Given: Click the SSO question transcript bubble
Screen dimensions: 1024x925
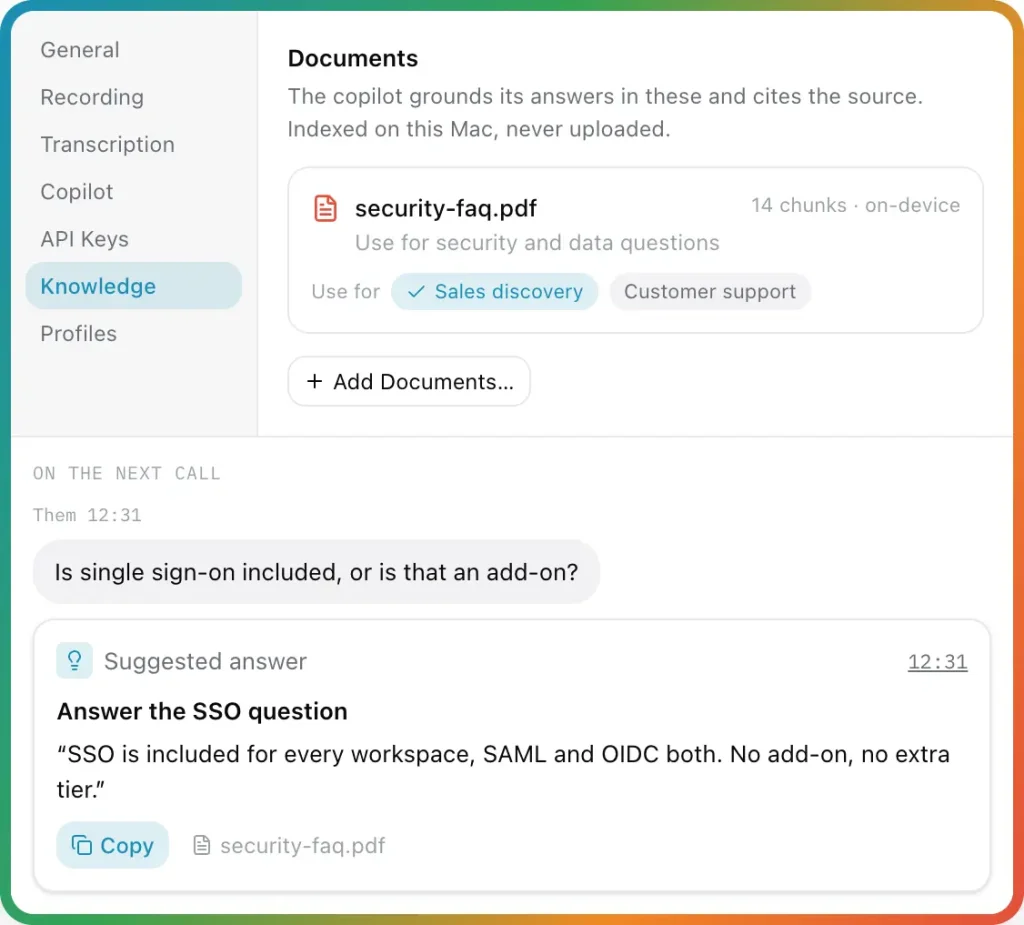Looking at the screenshot, I should (316, 572).
